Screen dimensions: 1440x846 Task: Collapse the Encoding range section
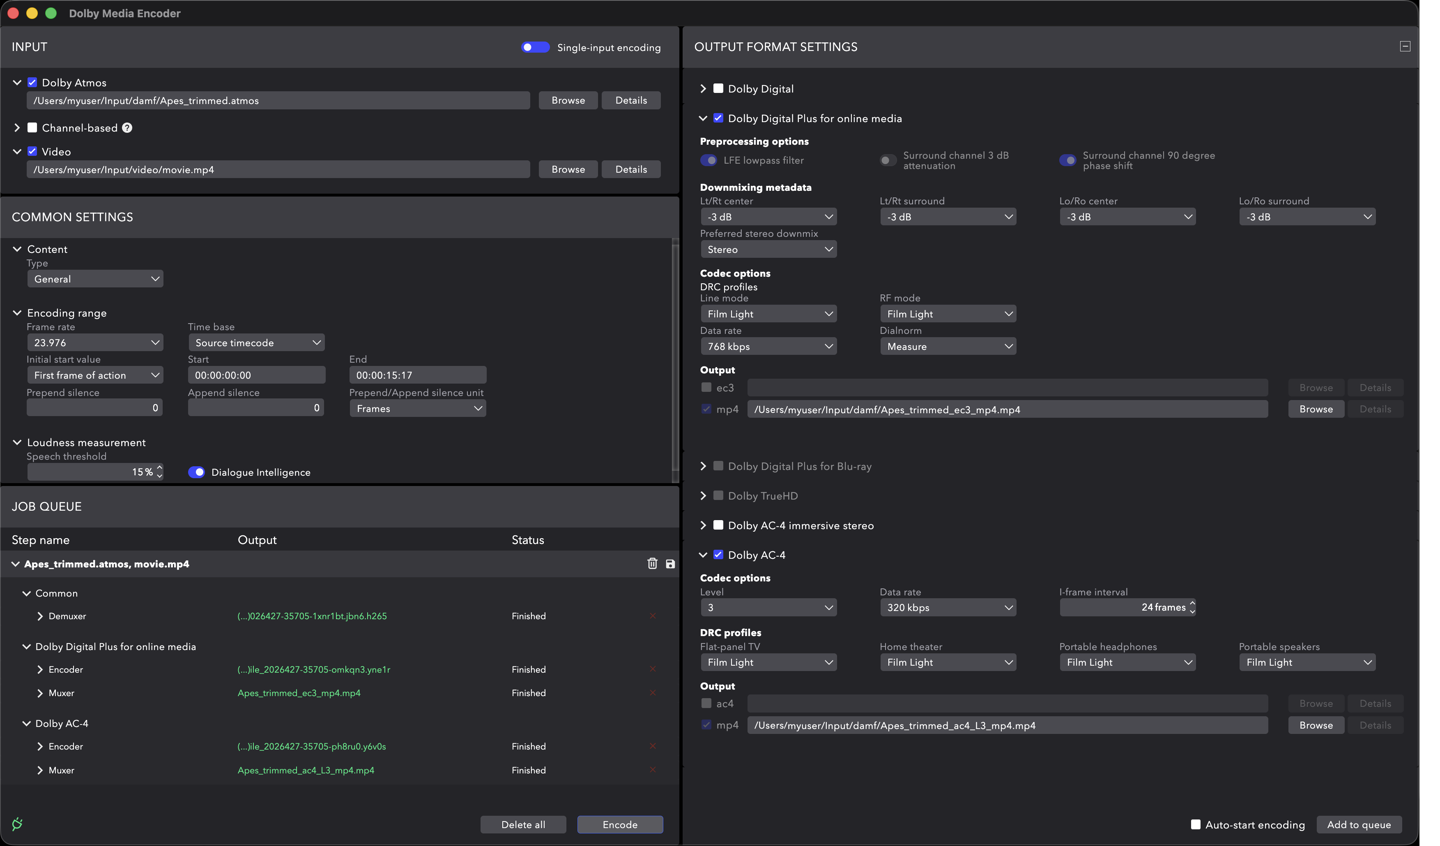point(17,313)
